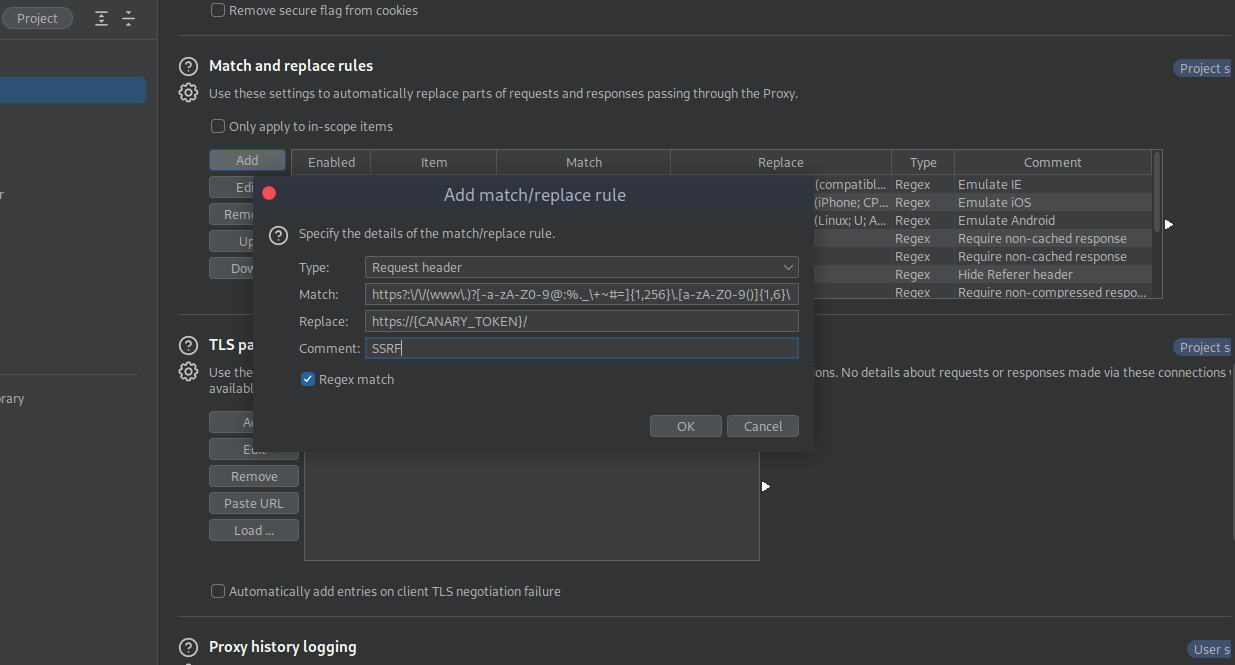Sort rules by Enabled column header
The width and height of the screenshot is (1235, 665).
click(331, 162)
